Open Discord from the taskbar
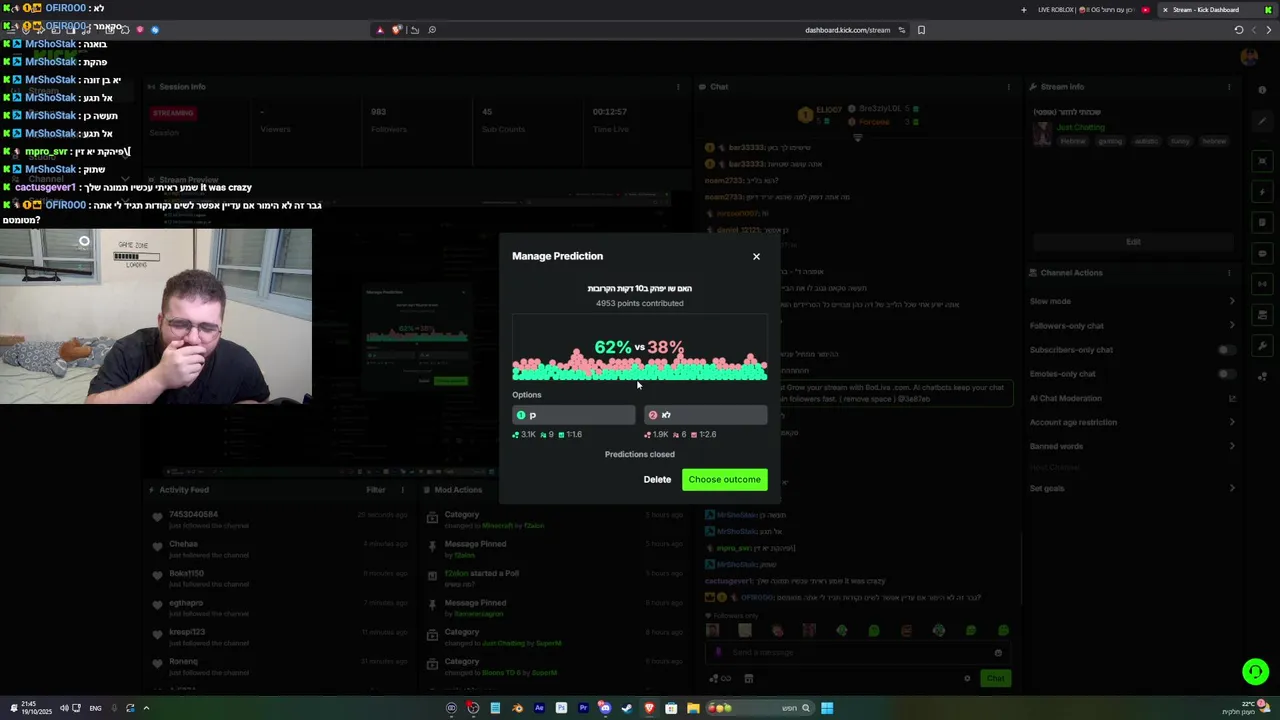Screen dimensions: 1280x720 click(x=605, y=708)
